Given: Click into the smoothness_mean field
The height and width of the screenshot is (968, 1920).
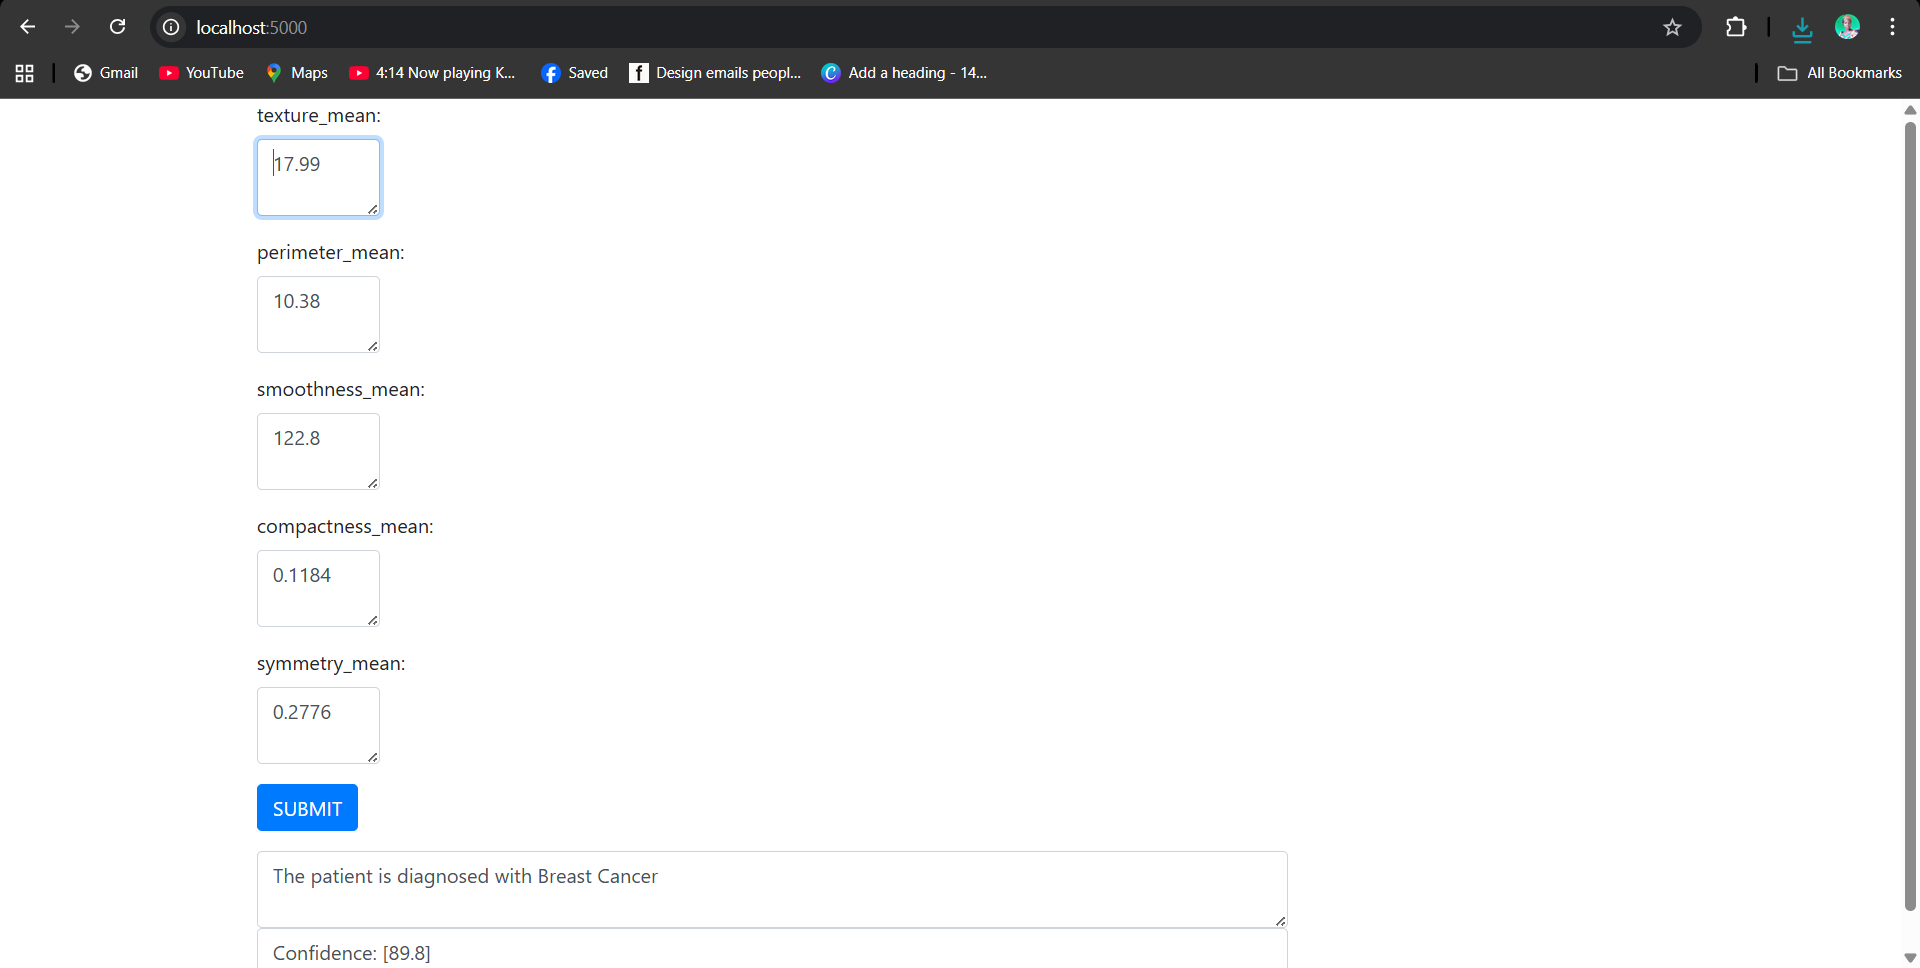Looking at the screenshot, I should tap(318, 451).
